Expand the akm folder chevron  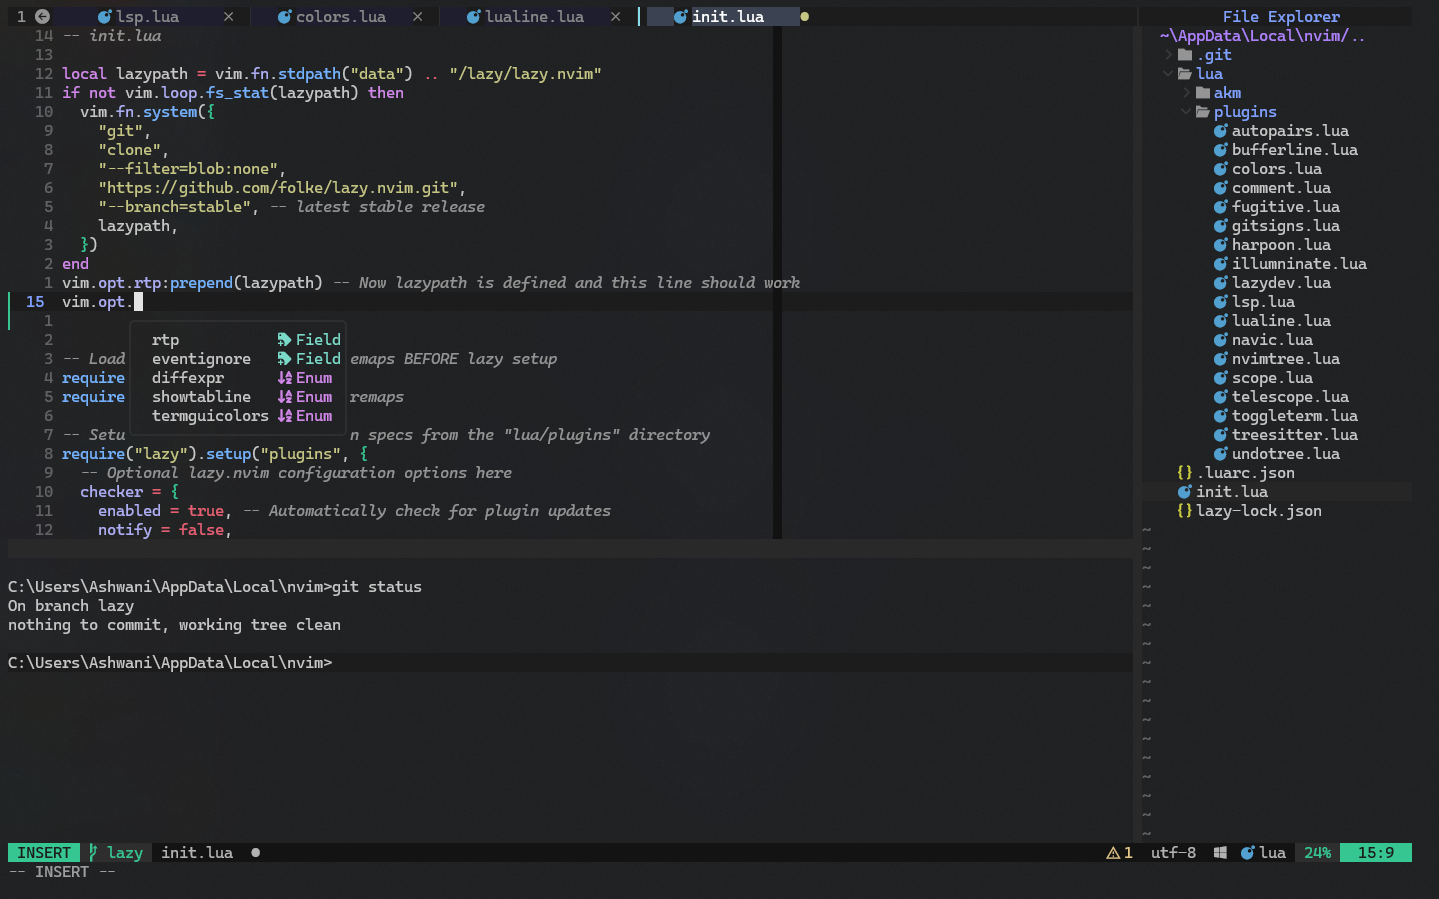[1186, 93]
